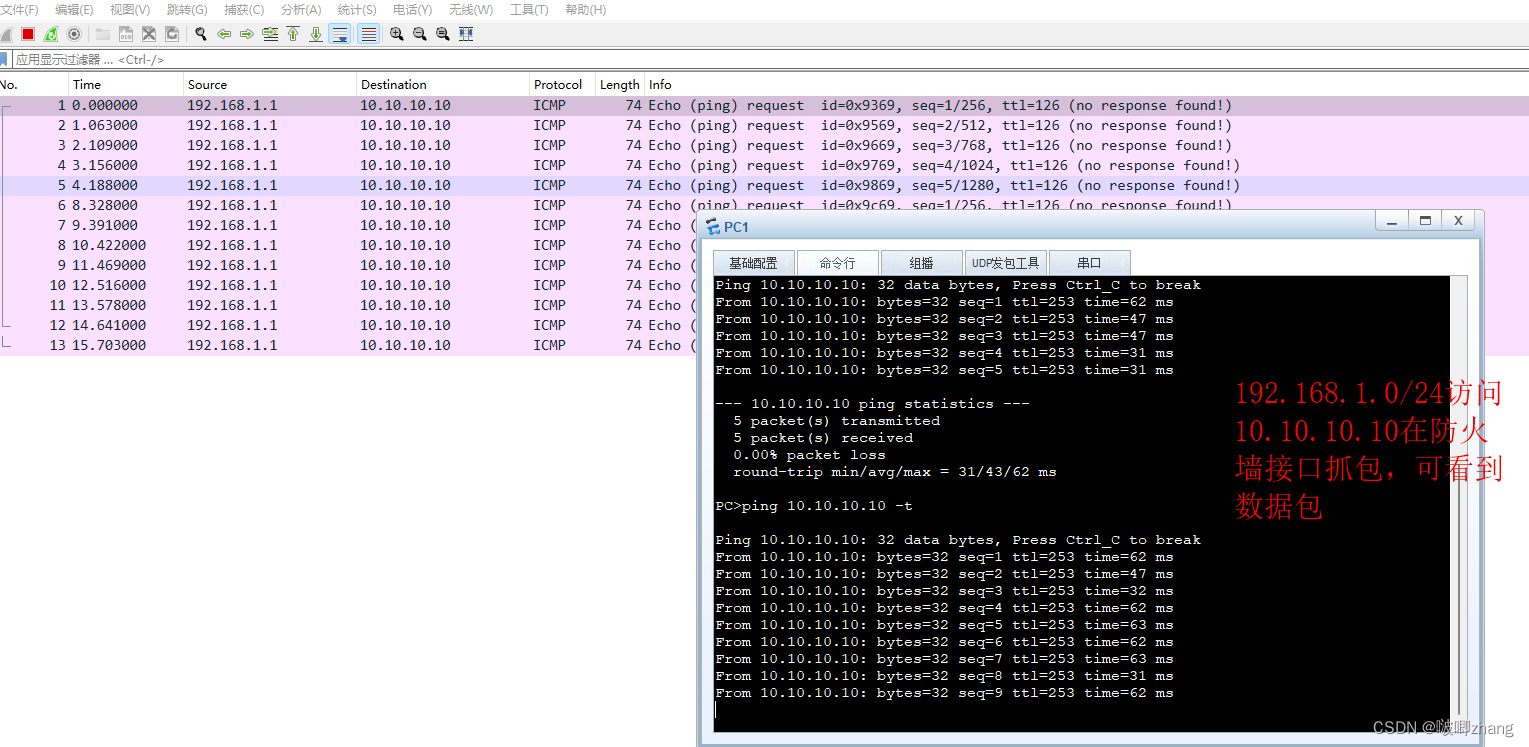Sort by the Protocol column header
The height and width of the screenshot is (747, 1529).
(x=562, y=85)
